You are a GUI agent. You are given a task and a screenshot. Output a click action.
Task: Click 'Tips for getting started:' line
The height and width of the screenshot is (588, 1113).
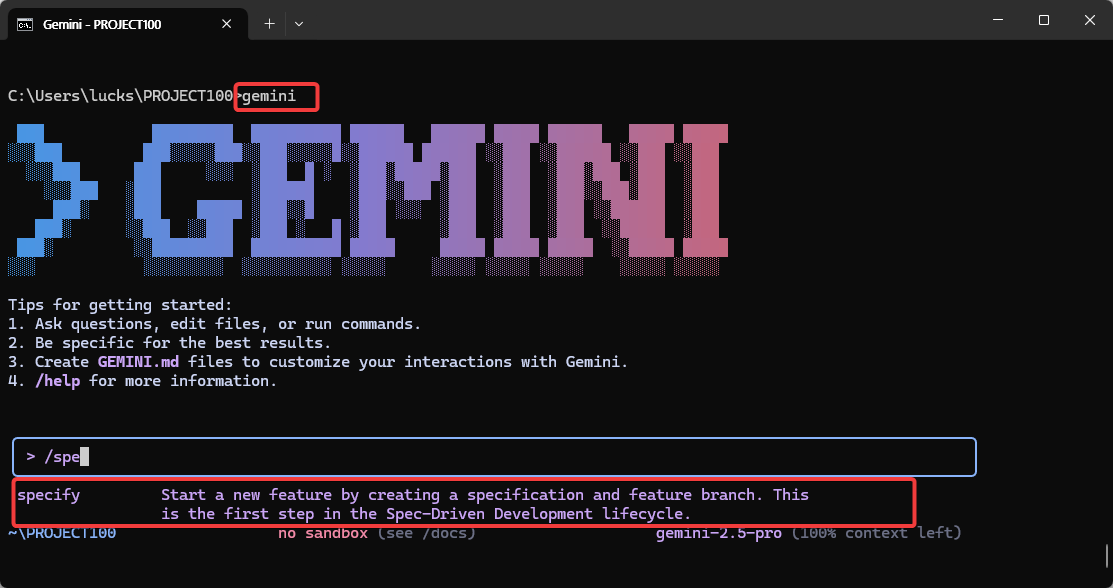pos(120,305)
